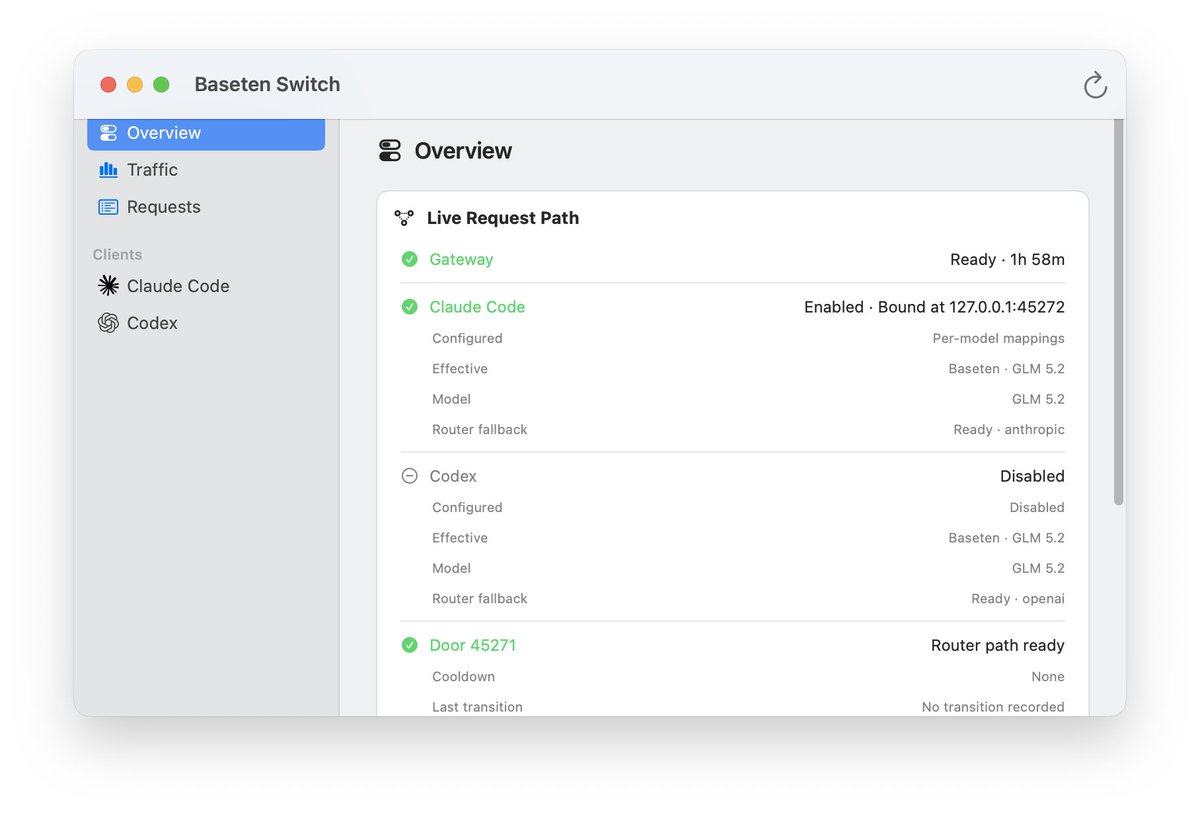Image resolution: width=1200 pixels, height=814 pixels.
Task: Click the Live Request Path node icon
Action: pos(404,218)
